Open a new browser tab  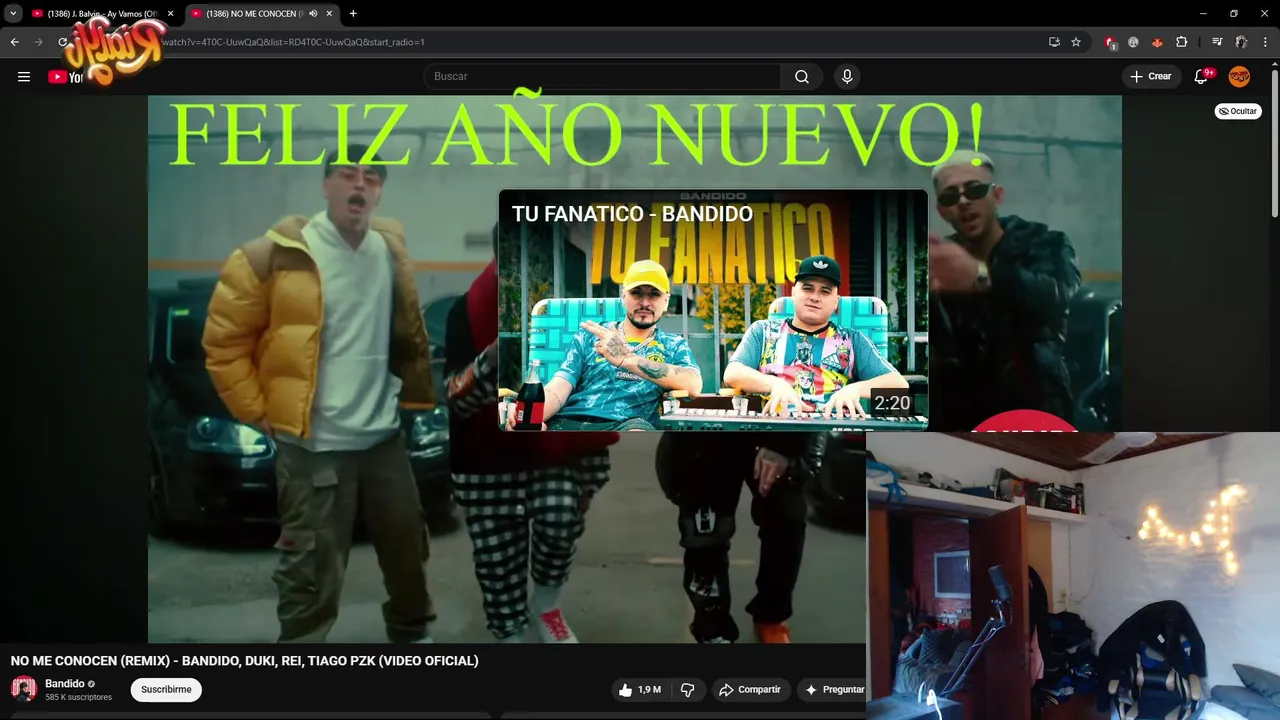point(353,14)
